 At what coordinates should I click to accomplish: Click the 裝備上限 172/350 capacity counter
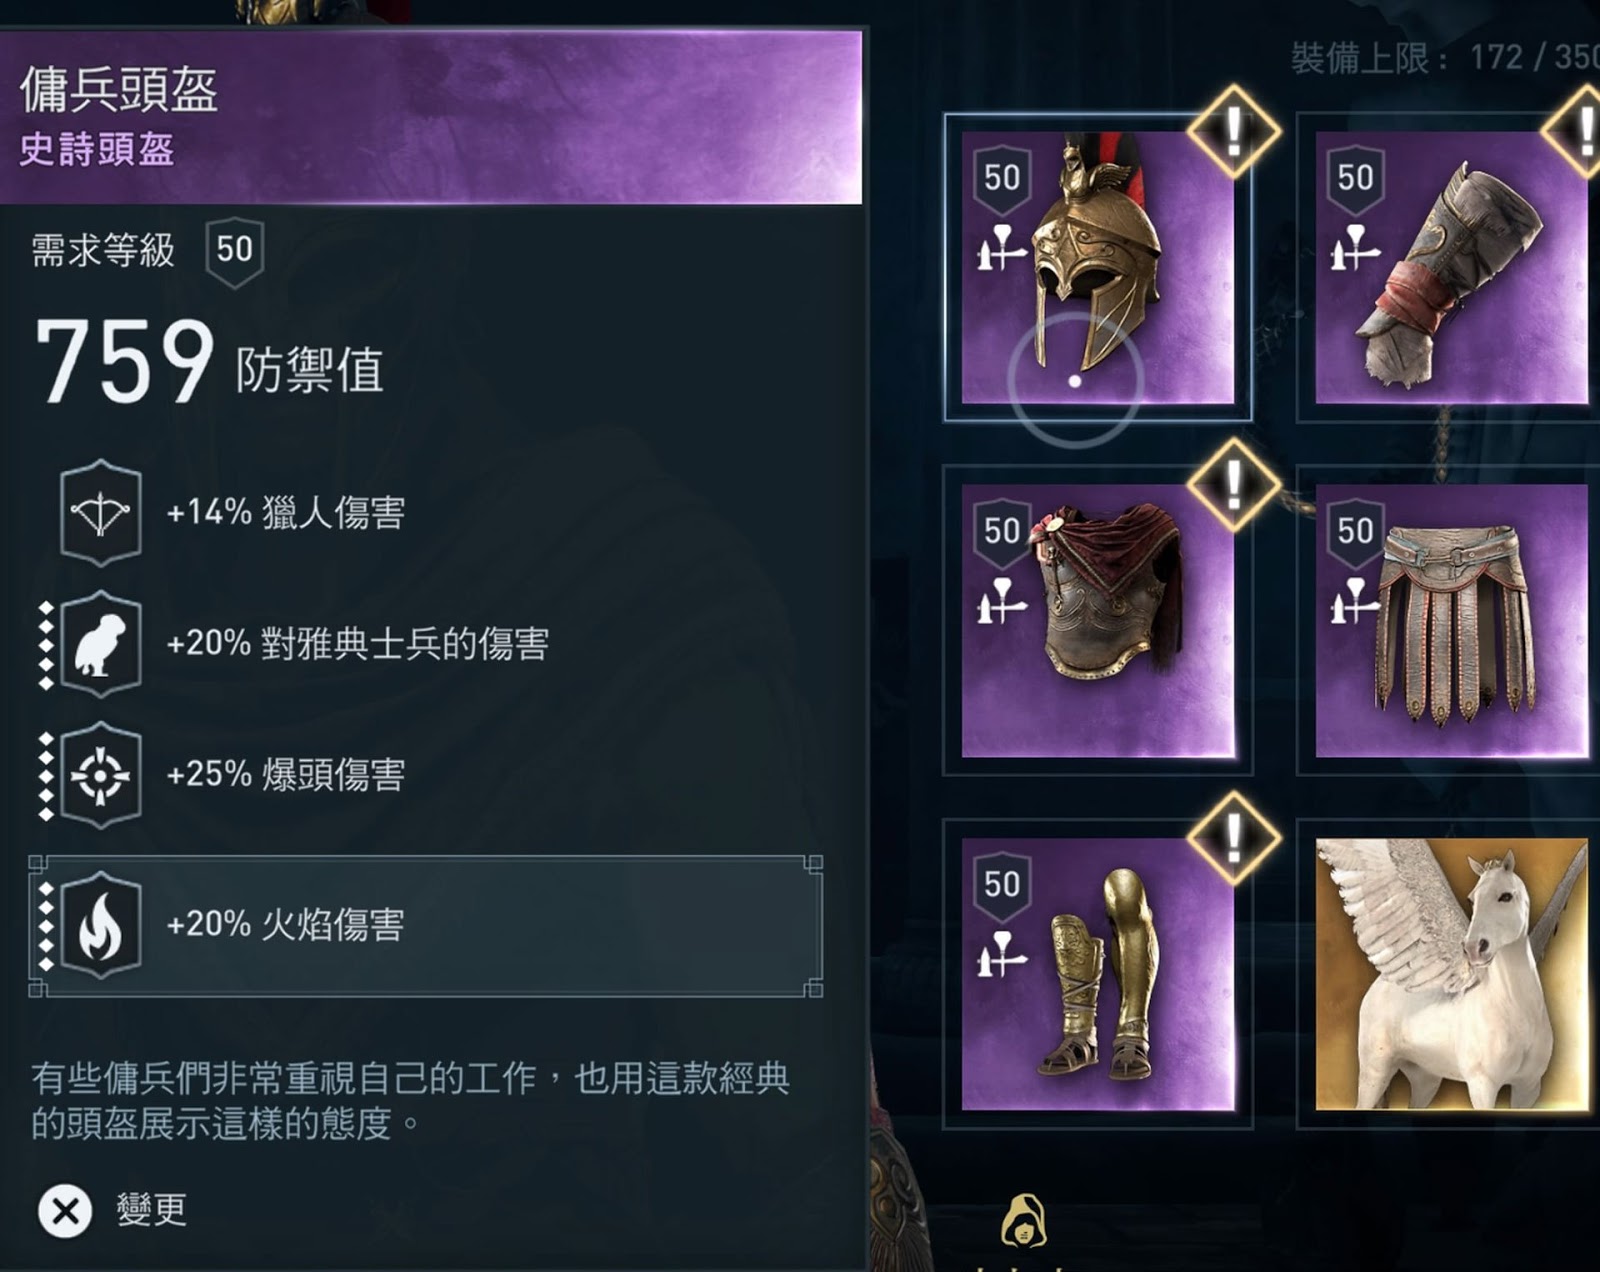(1445, 57)
